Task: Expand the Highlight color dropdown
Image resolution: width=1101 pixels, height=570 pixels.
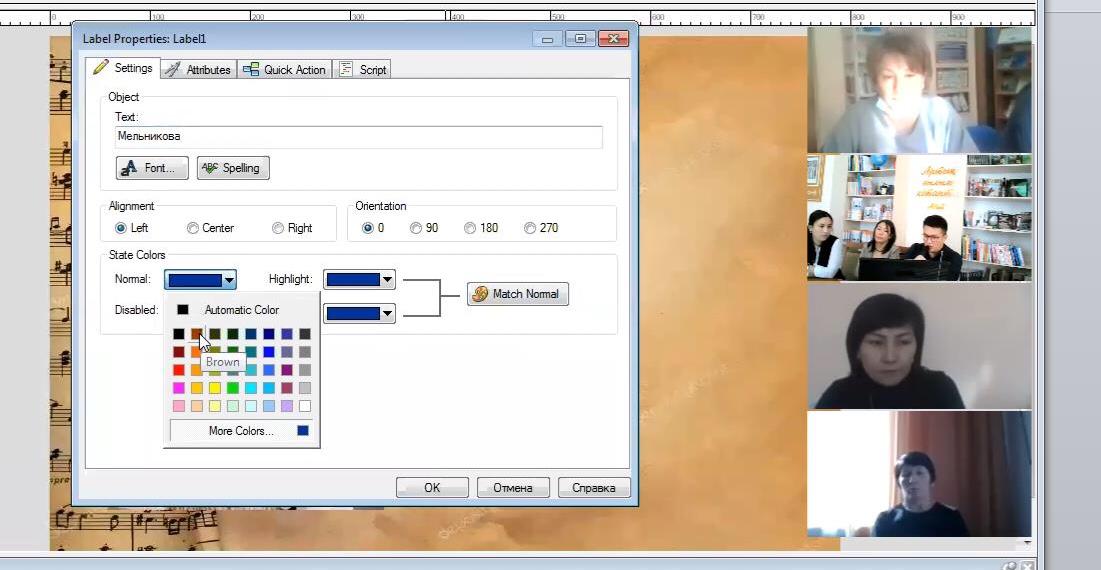Action: tap(388, 280)
